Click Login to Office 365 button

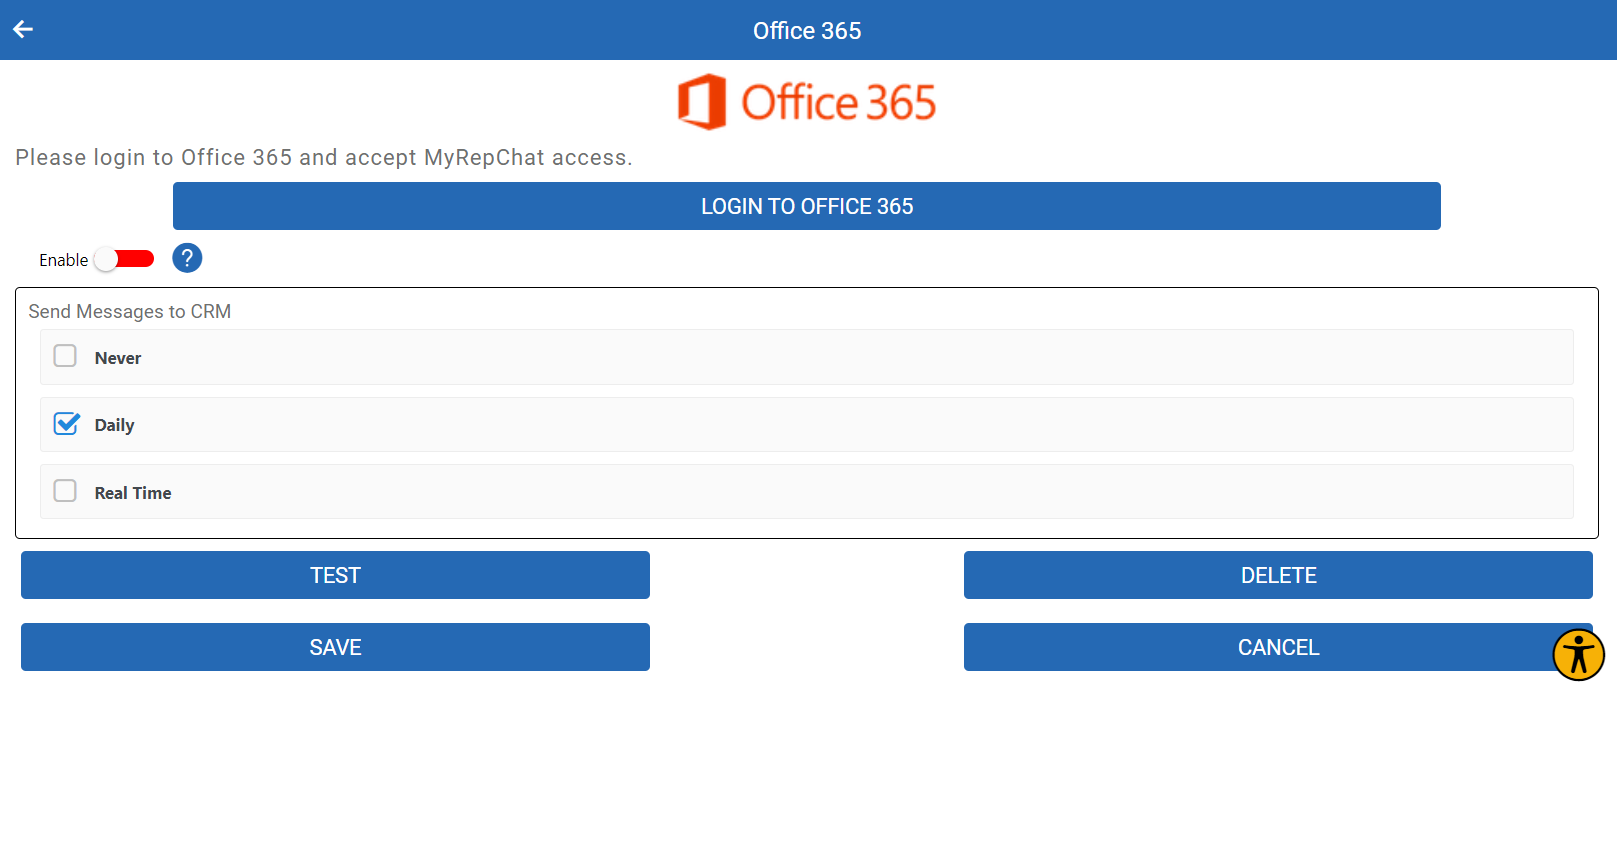tap(807, 206)
